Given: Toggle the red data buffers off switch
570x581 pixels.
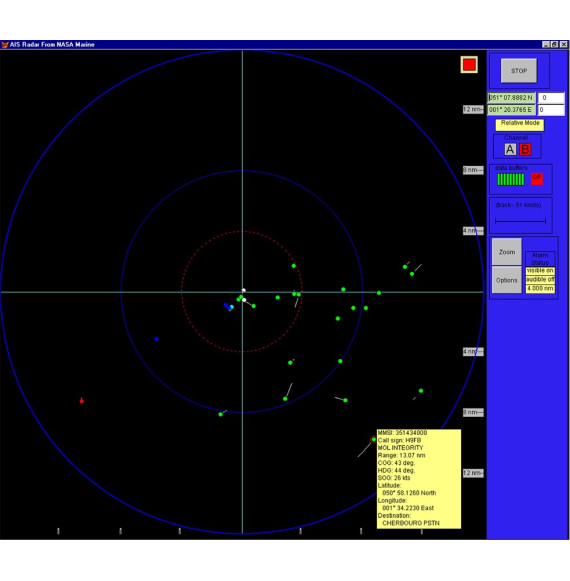Looking at the screenshot, I should coord(537,179).
